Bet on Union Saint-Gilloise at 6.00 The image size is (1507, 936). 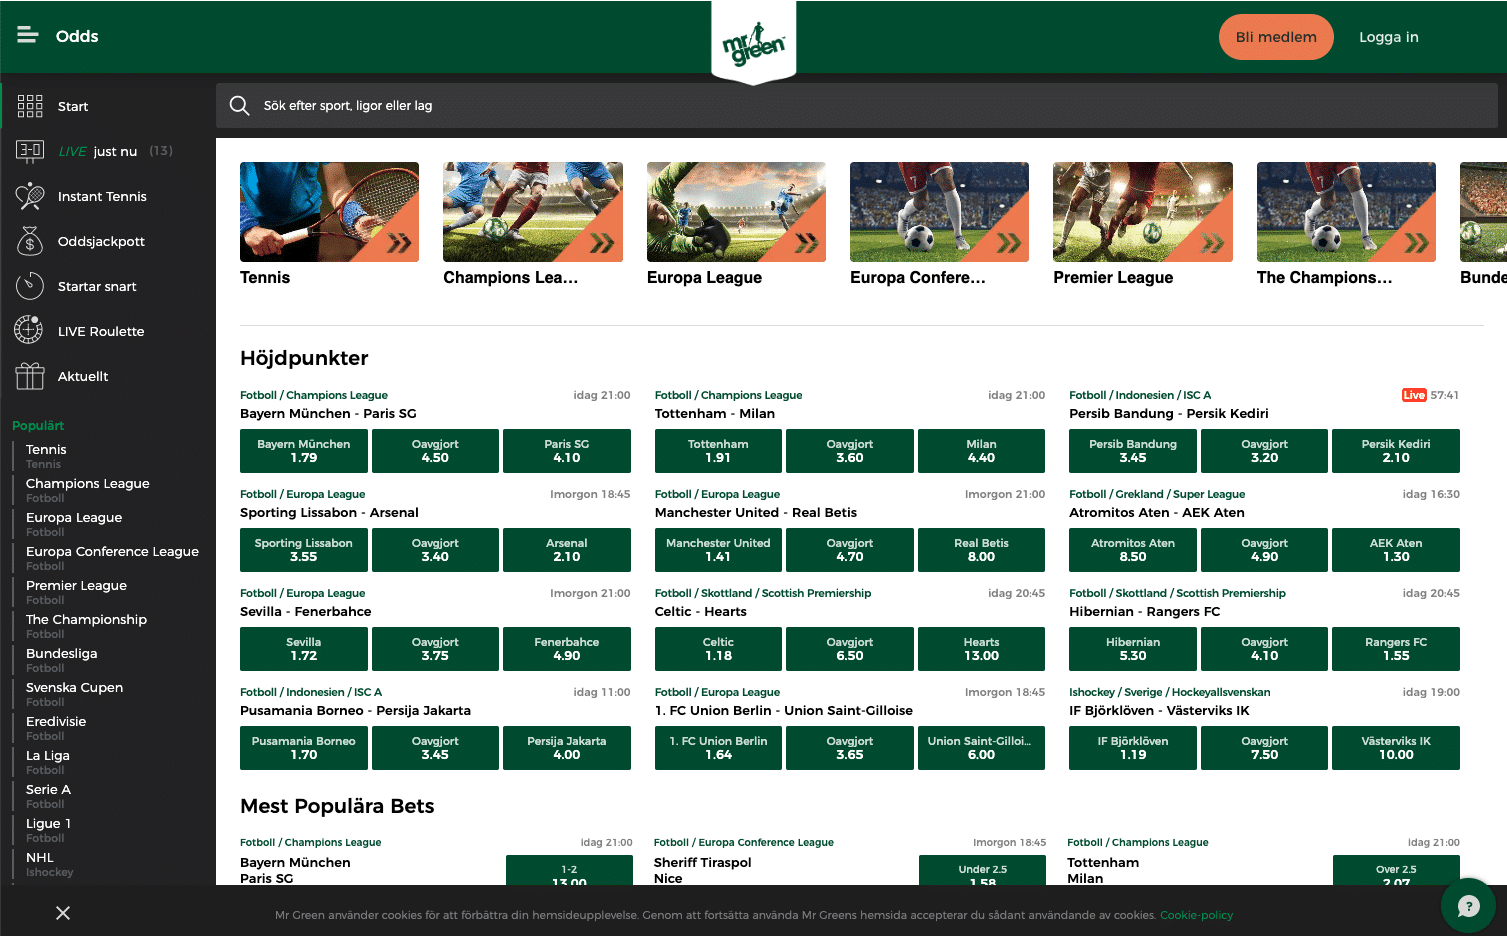click(x=981, y=748)
